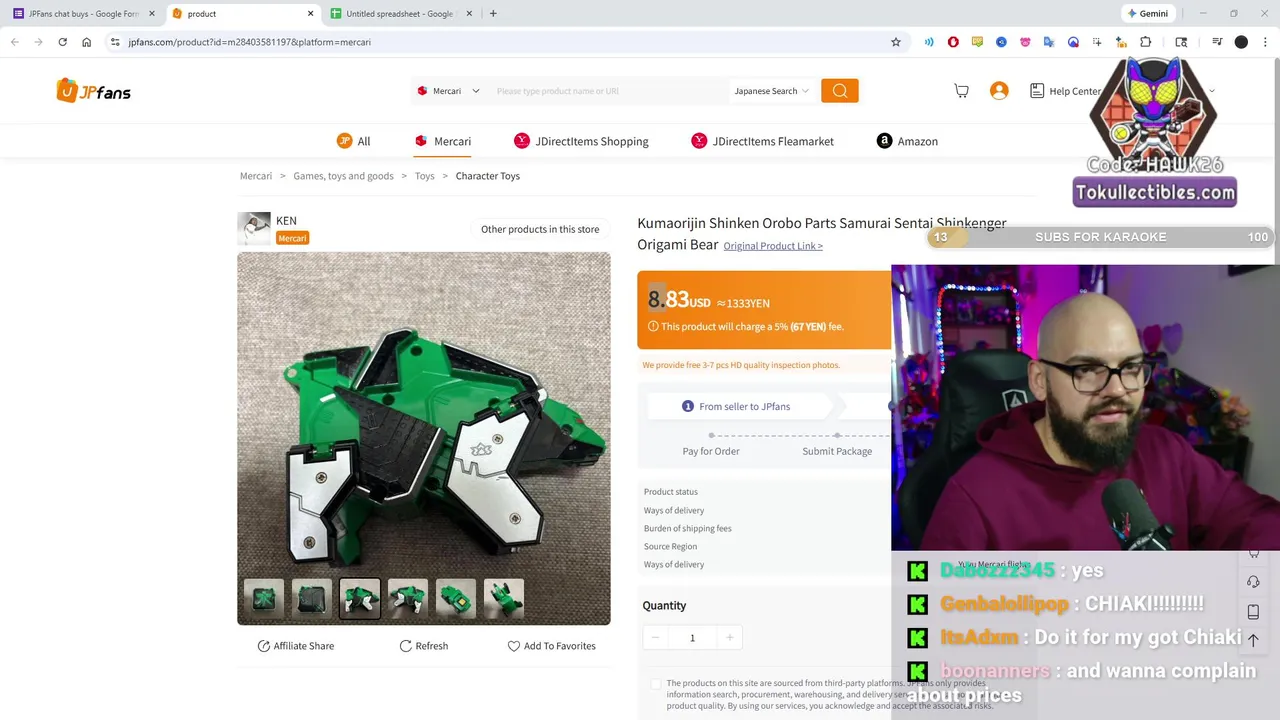Screen dimensions: 1280x720
Task: Reload the page in the browser
Action: (x=62, y=42)
